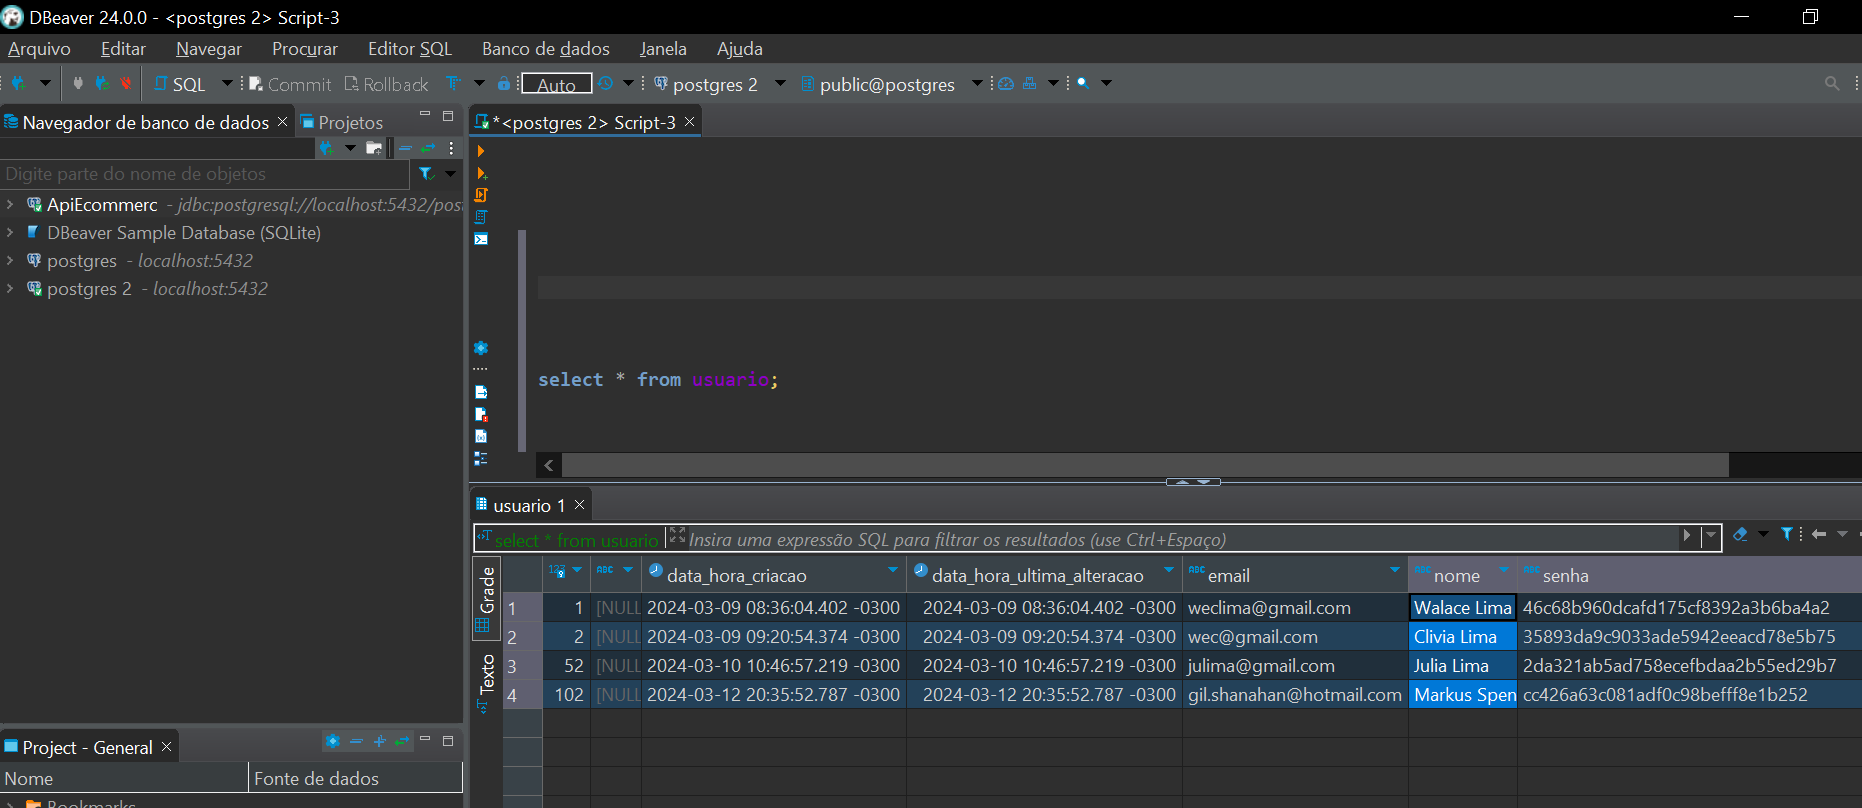Open the Banco de dados menu
The image size is (1862, 808).
click(x=546, y=49)
